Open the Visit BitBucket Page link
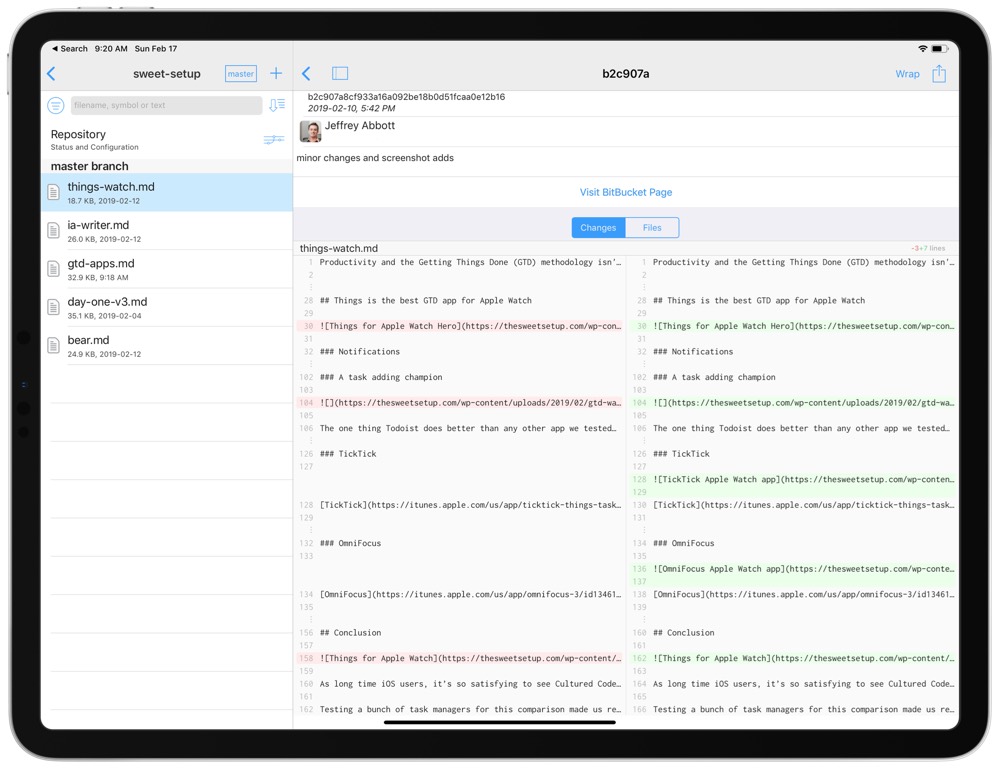The height and width of the screenshot is (770, 1000). tap(626, 192)
